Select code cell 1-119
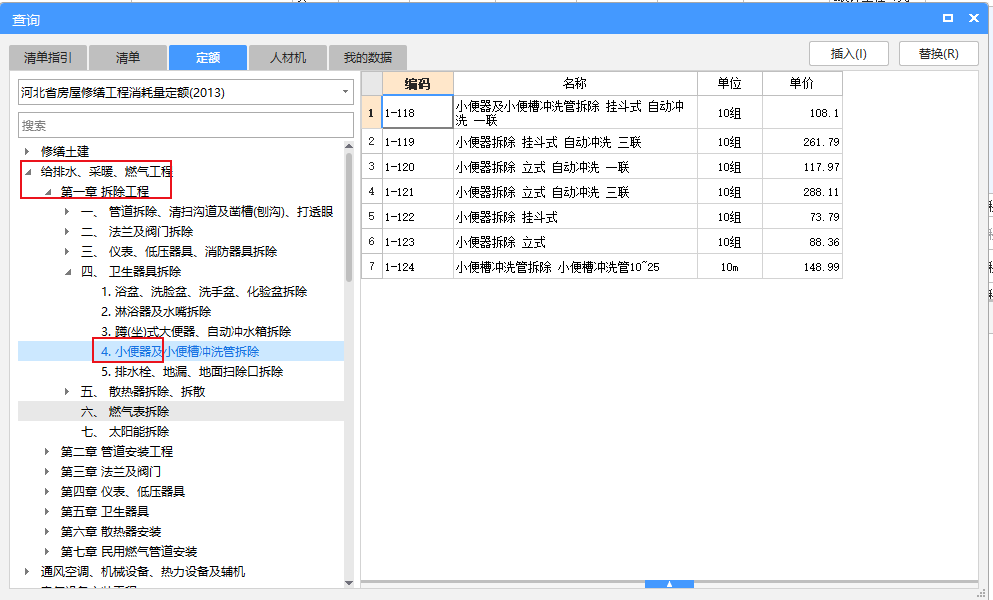The image size is (993, 600). click(417, 142)
